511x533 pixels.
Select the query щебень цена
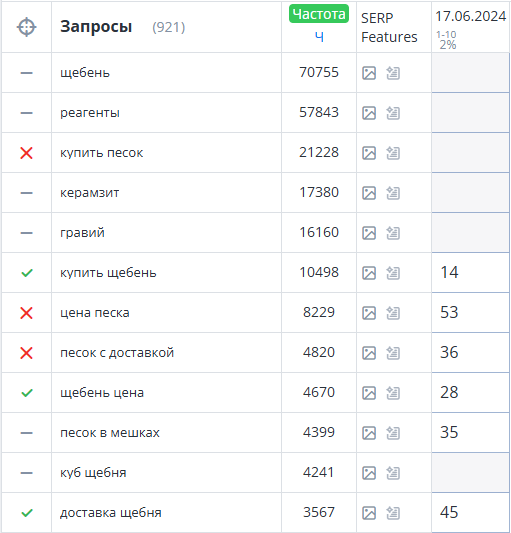[102, 393]
